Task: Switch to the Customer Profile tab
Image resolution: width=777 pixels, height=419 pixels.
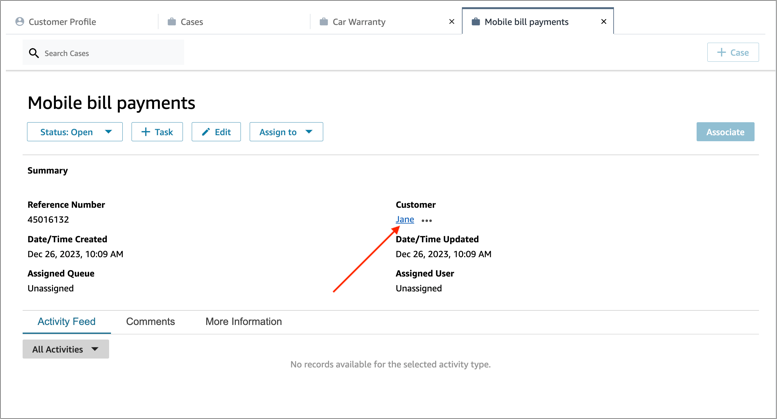Action: (62, 21)
